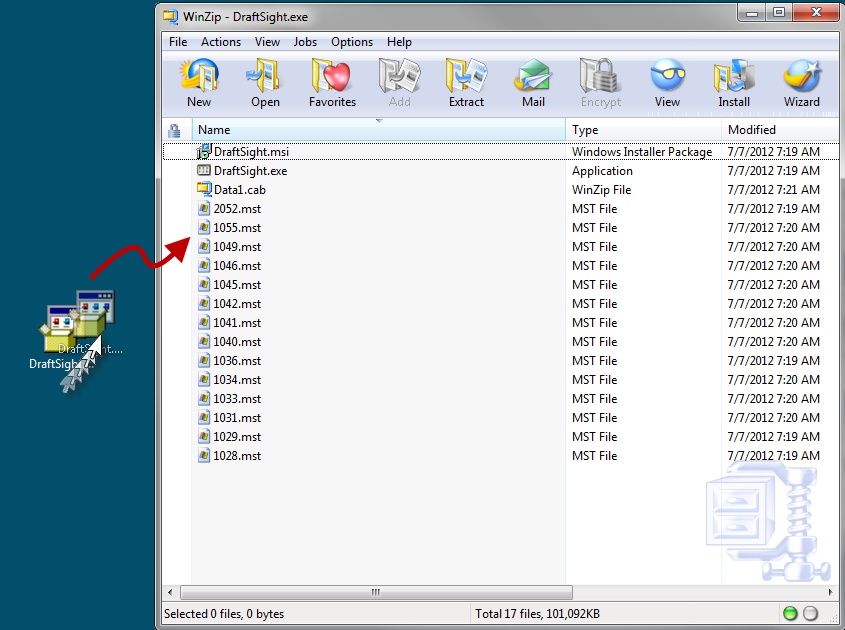Minimize the WinZip window
This screenshot has height=630, width=845.
point(752,12)
